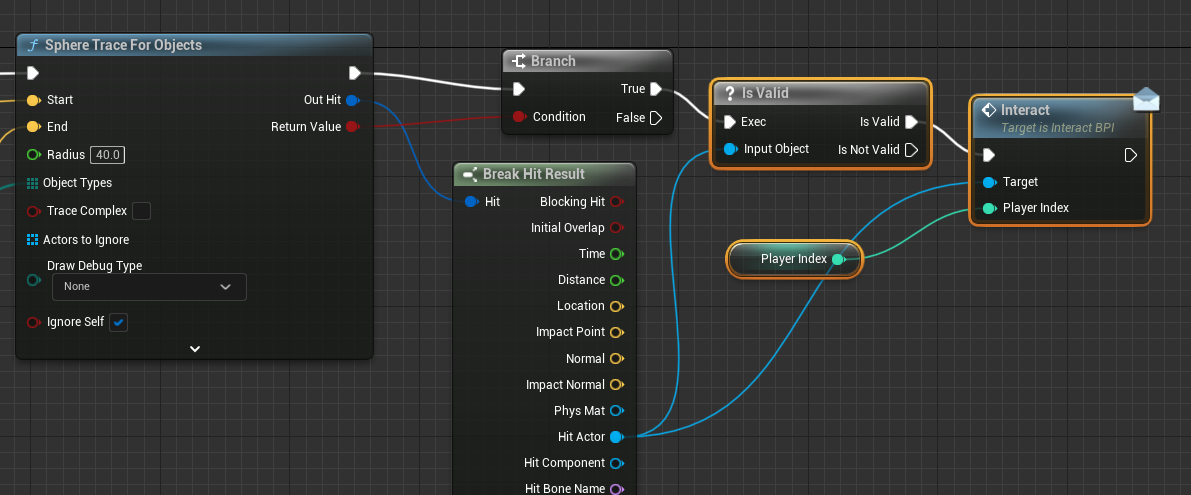Click the Is Not Valid output pin
Image resolution: width=1191 pixels, height=495 pixels.
[x=911, y=150]
